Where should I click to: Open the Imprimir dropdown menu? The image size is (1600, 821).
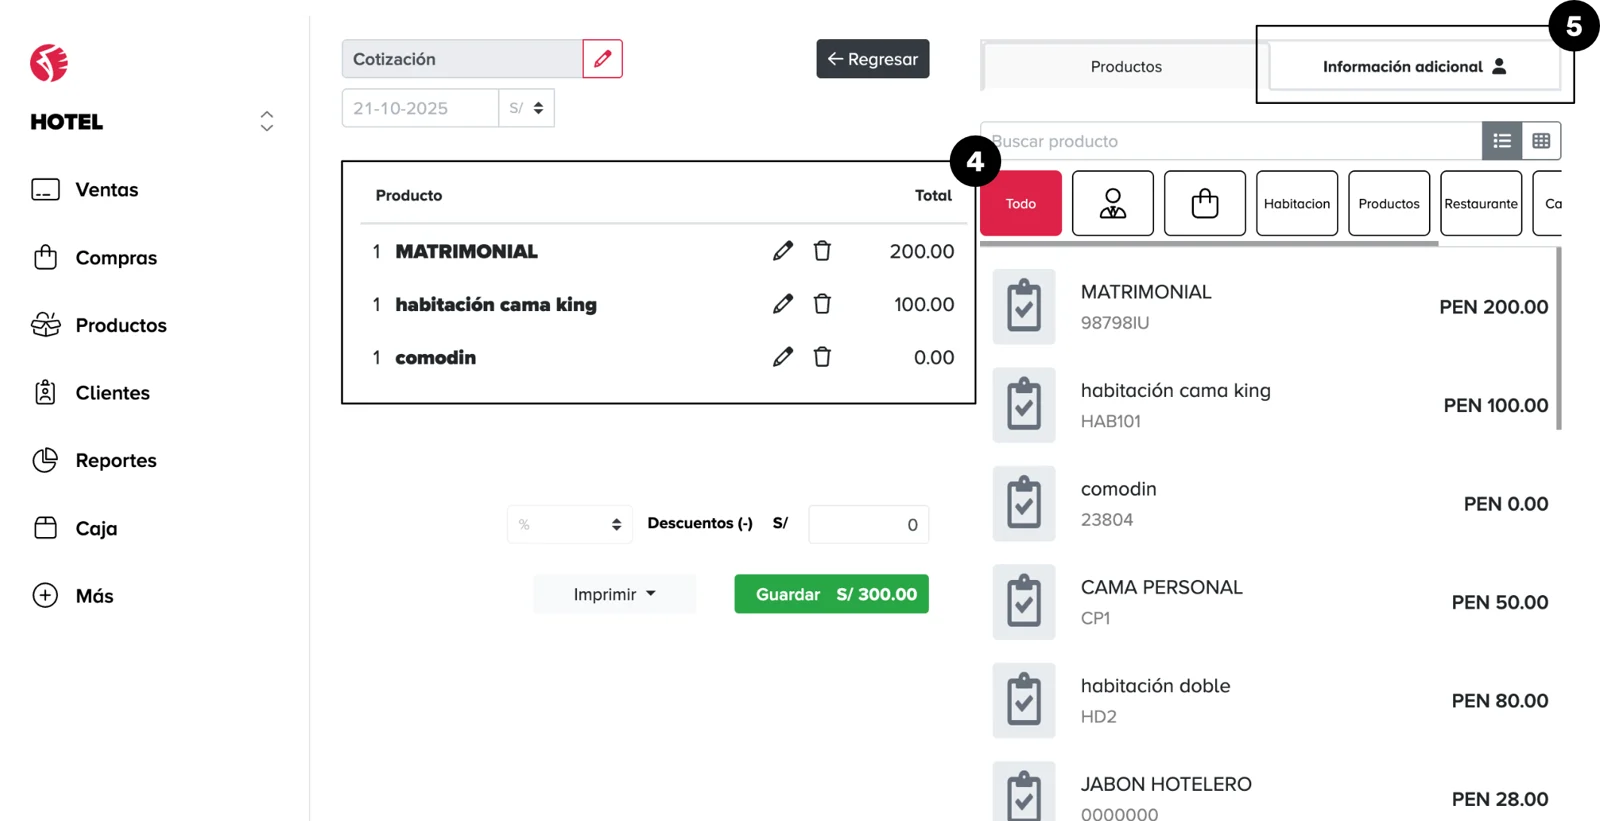point(614,594)
